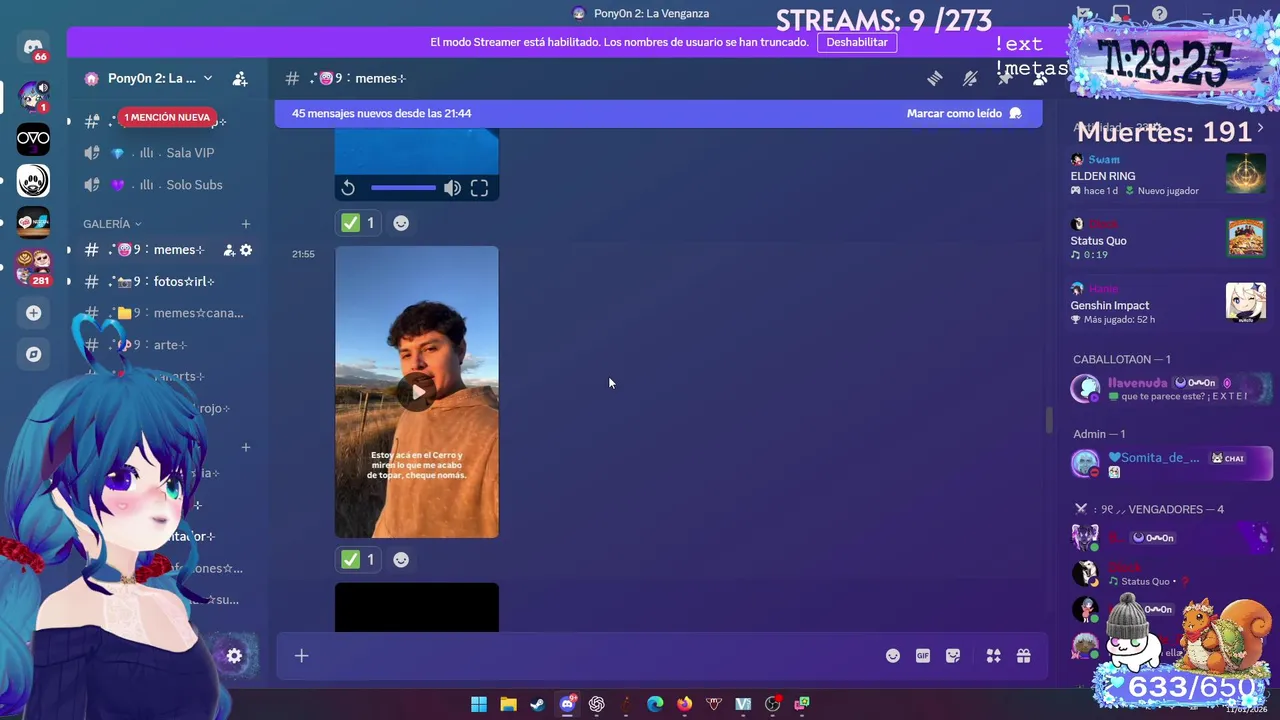Launch Firefox from the taskbar
Viewport: 1280px width, 720px height.
tap(684, 704)
